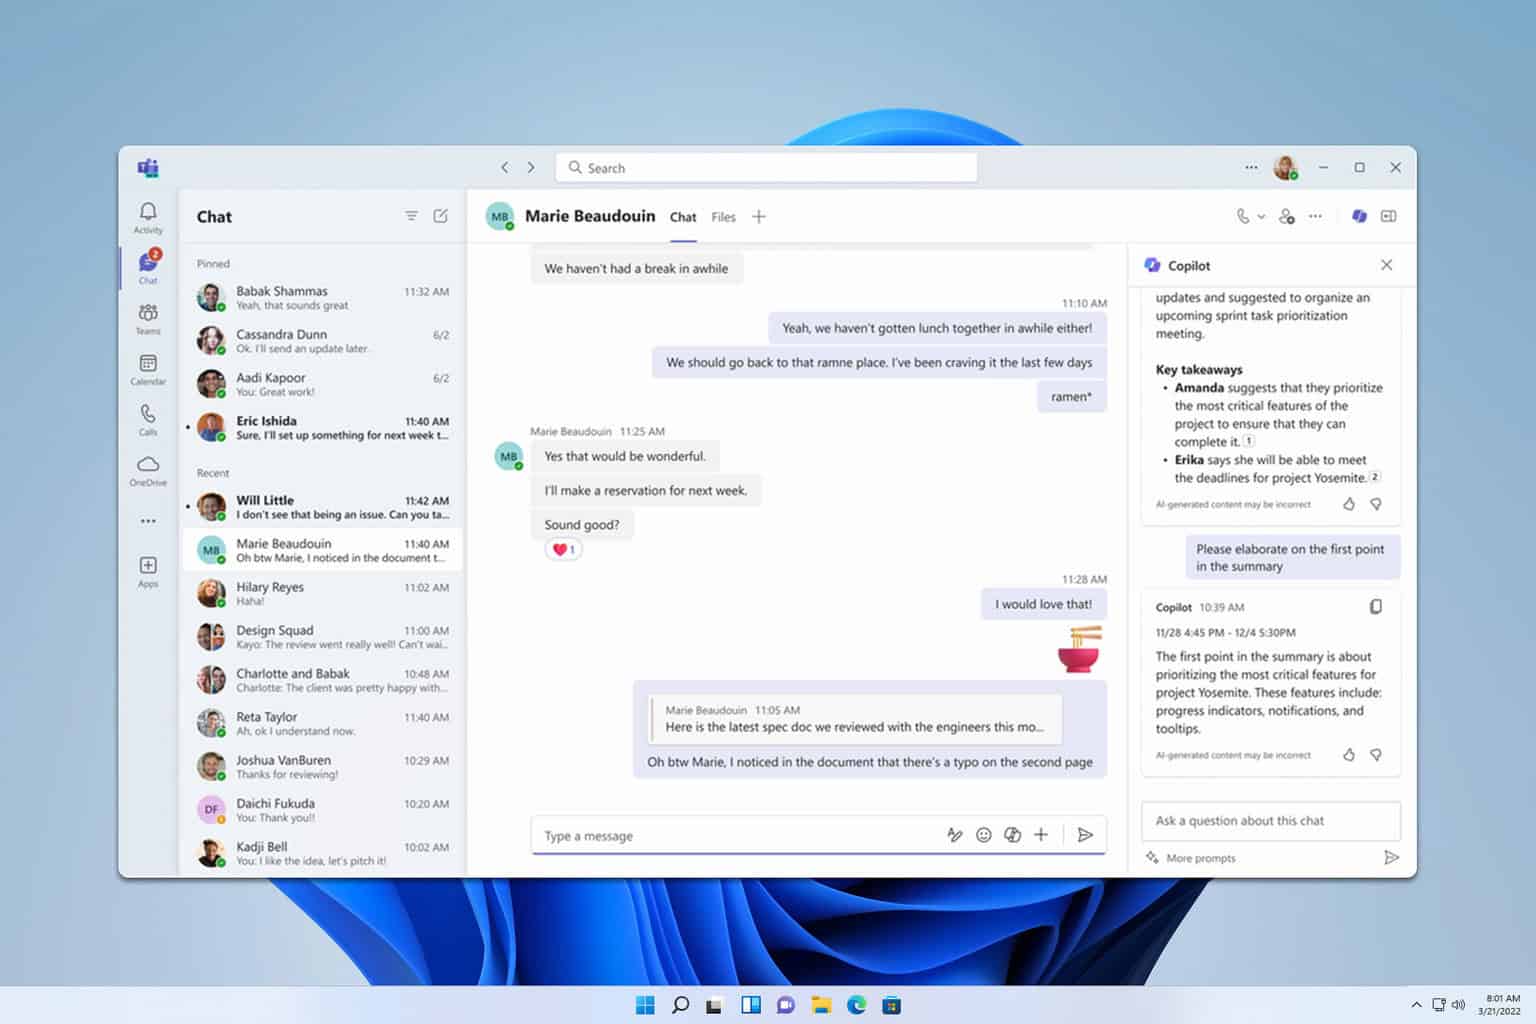Open chat with Hilary Reyes

click(322, 593)
